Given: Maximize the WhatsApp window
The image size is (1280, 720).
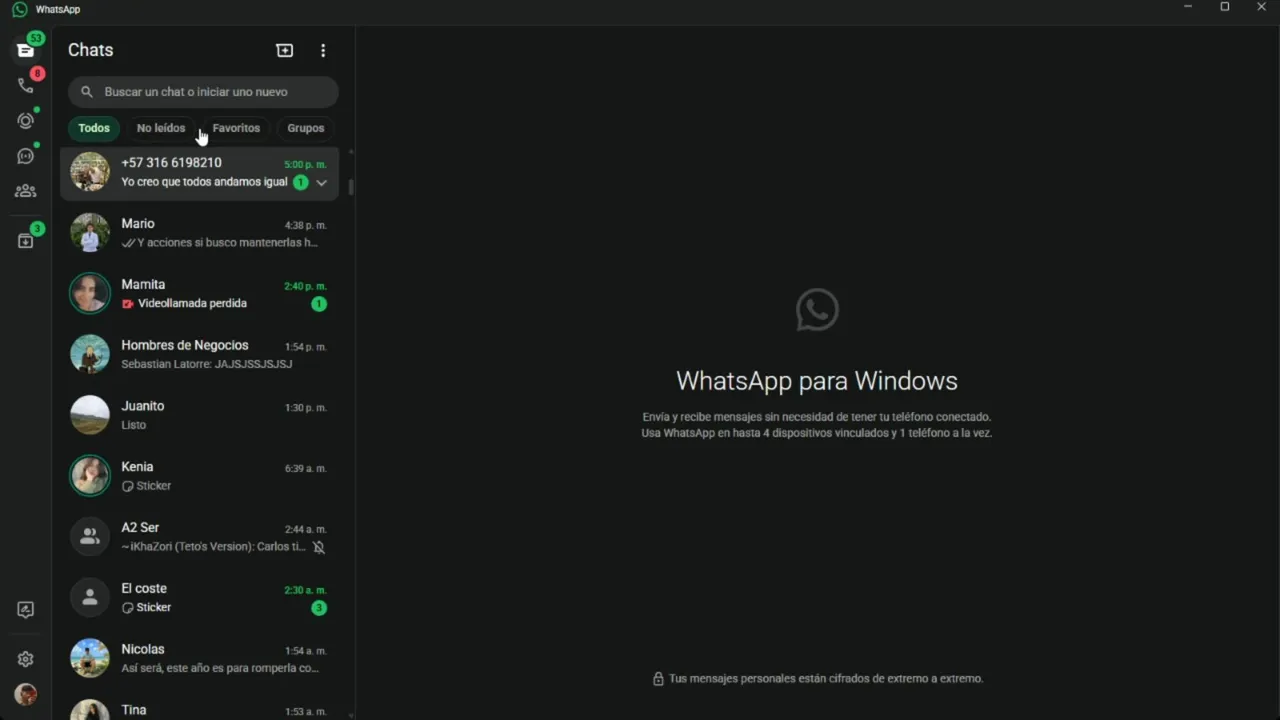Looking at the screenshot, I should click(1225, 8).
